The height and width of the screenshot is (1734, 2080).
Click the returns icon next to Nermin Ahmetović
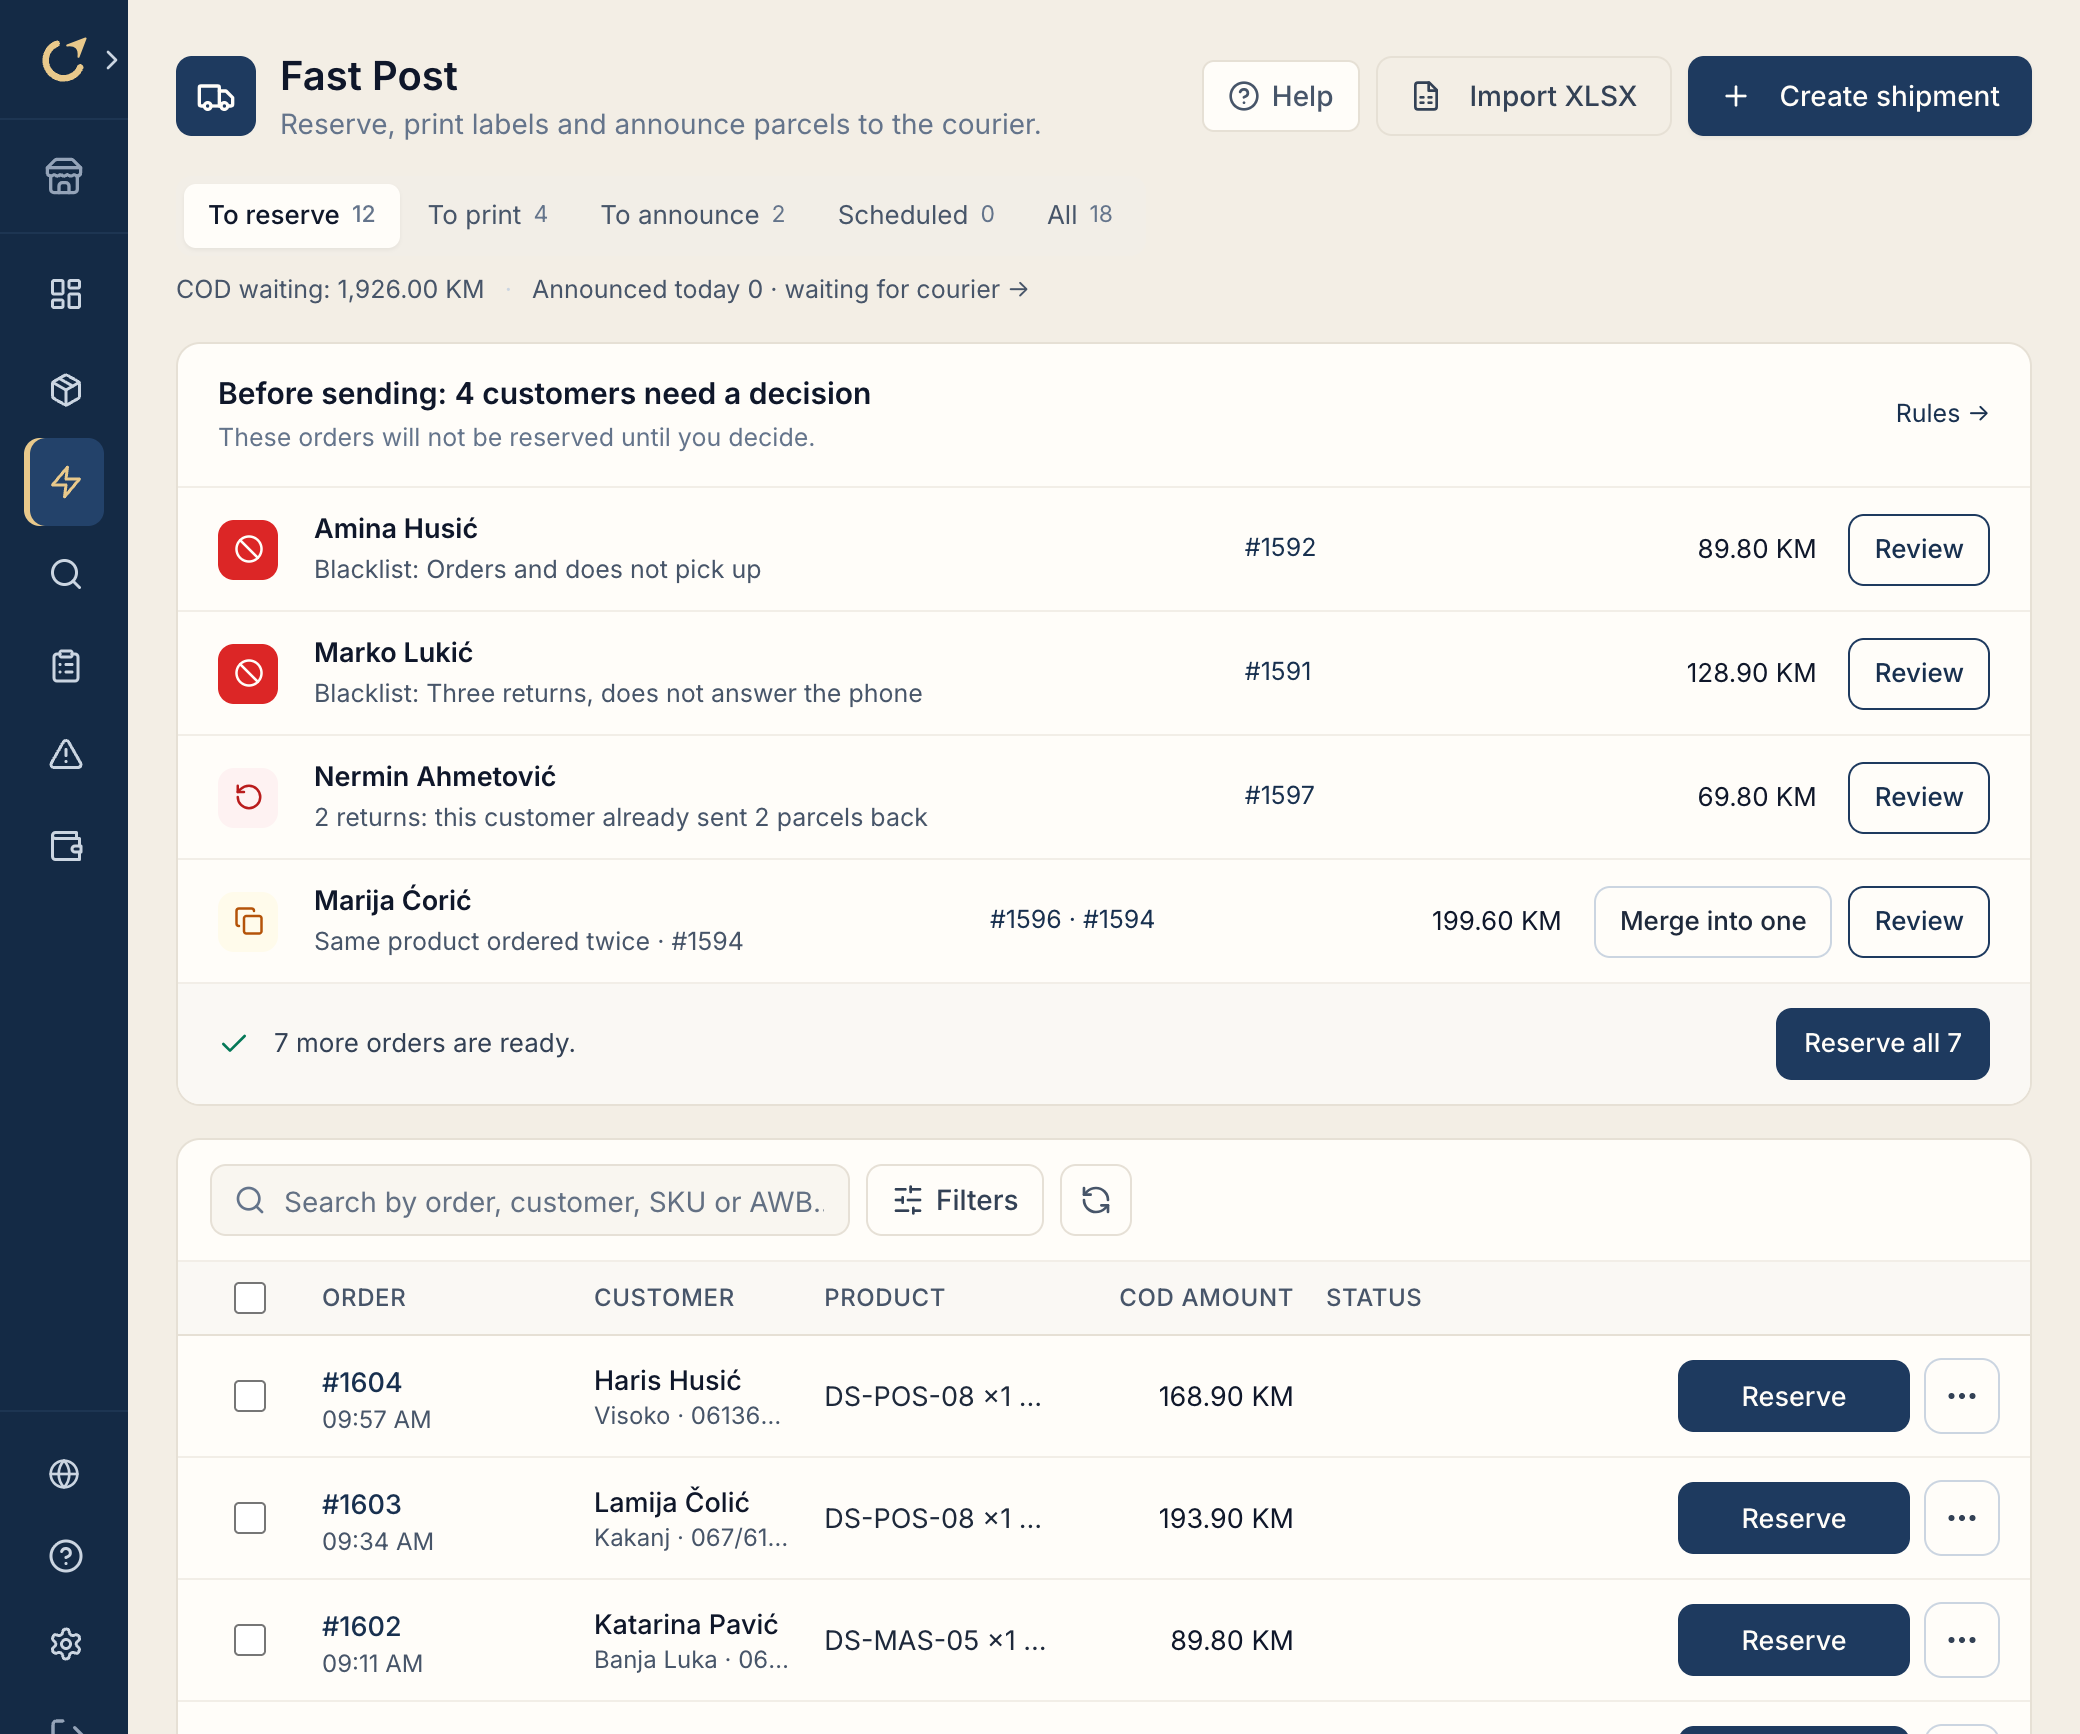[248, 797]
